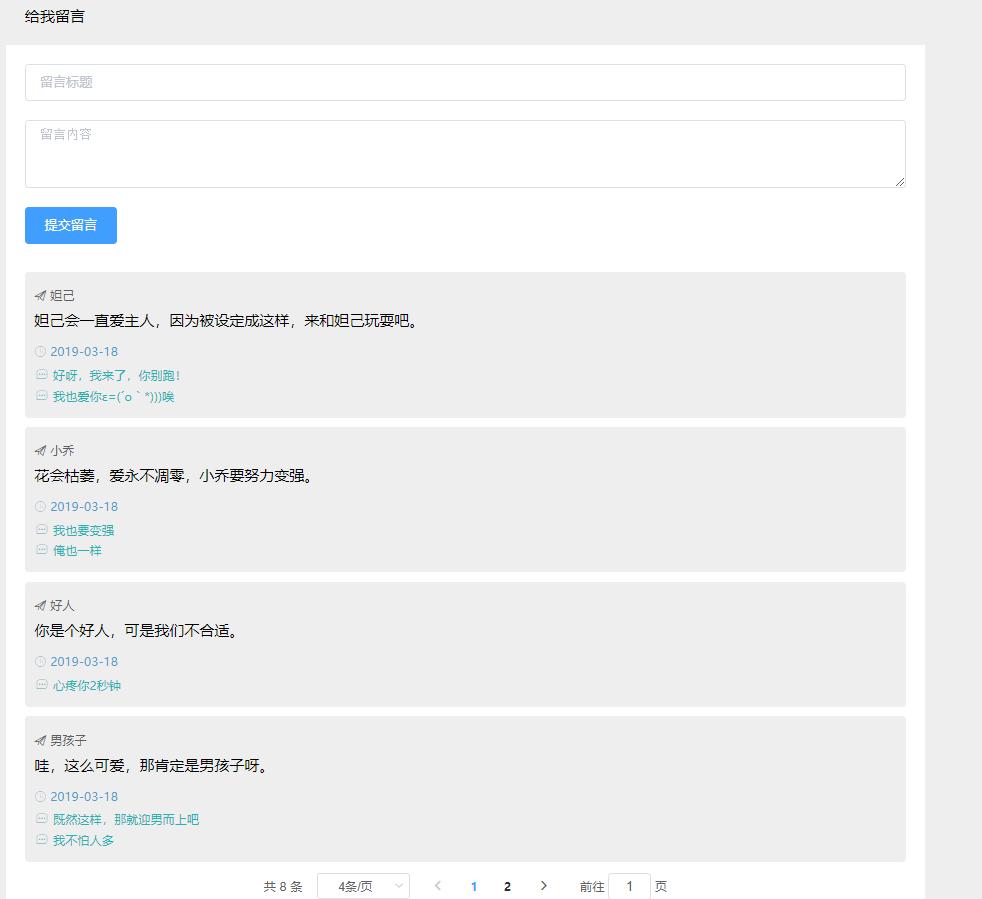This screenshot has width=982, height=899.
Task: Click the clock icon under 男孩子's message
Action: pos(40,796)
